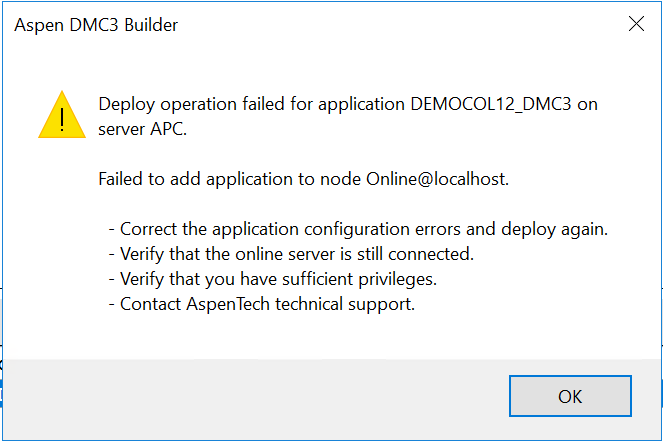Click the word 'connected' in the message
663x442 pixels.
tap(431, 254)
